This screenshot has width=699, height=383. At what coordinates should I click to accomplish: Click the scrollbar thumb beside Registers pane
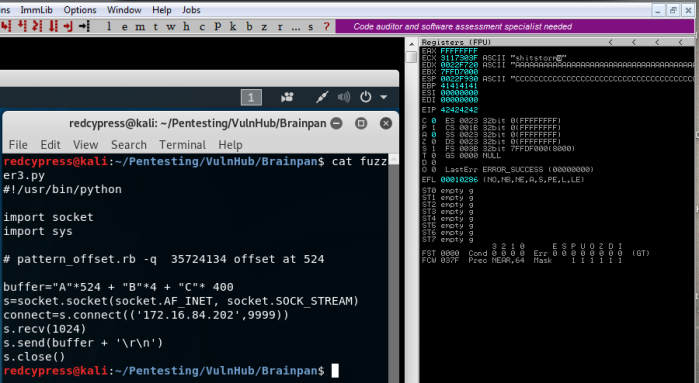(412, 57)
